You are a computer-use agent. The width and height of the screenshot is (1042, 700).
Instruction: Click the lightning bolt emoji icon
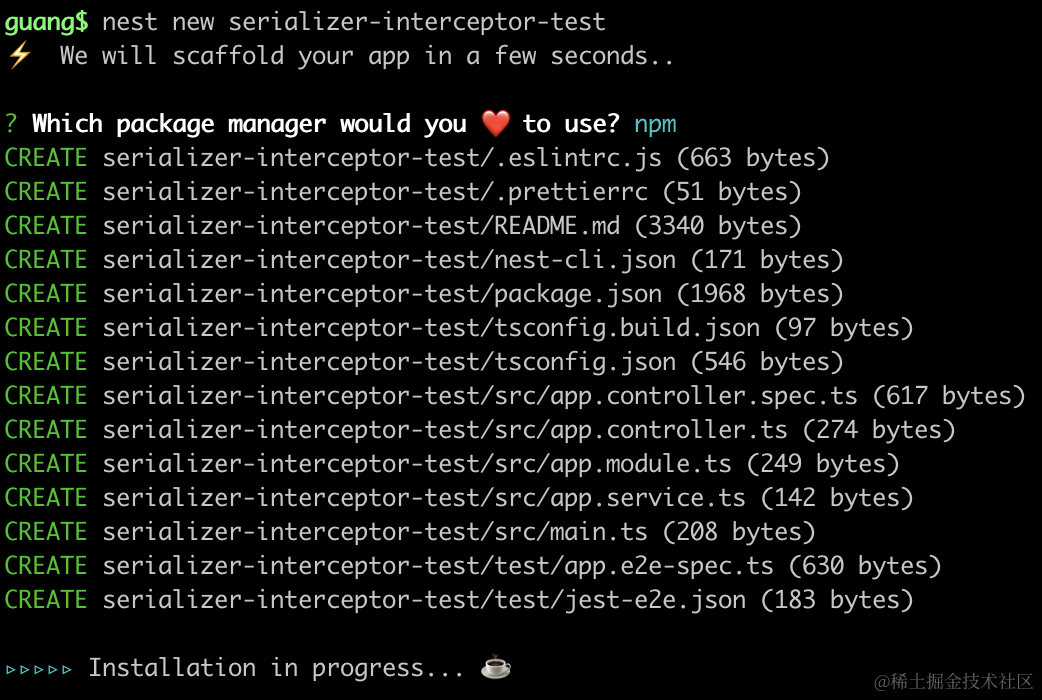coord(19,56)
